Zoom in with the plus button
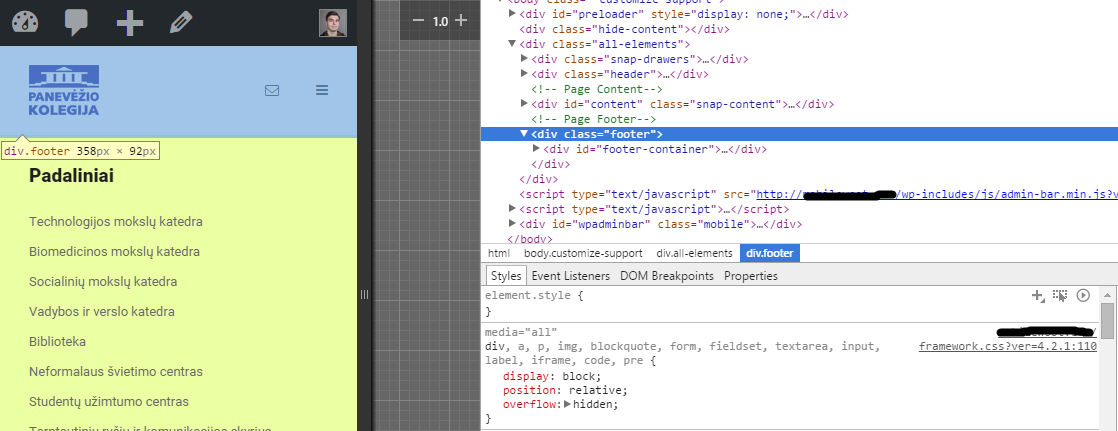Image resolution: width=1118 pixels, height=431 pixels. point(461,20)
